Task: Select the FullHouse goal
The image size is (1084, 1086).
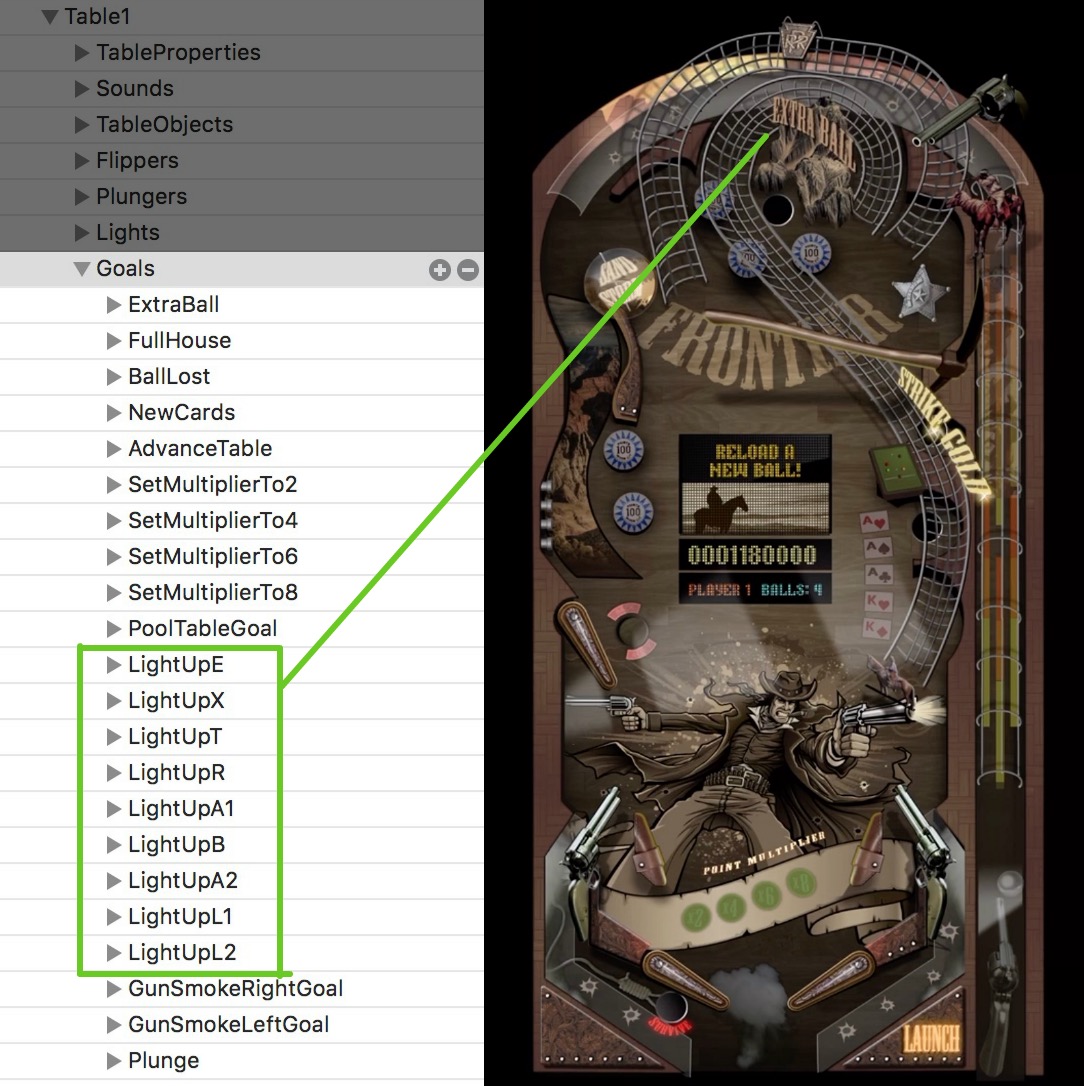Action: (x=180, y=340)
